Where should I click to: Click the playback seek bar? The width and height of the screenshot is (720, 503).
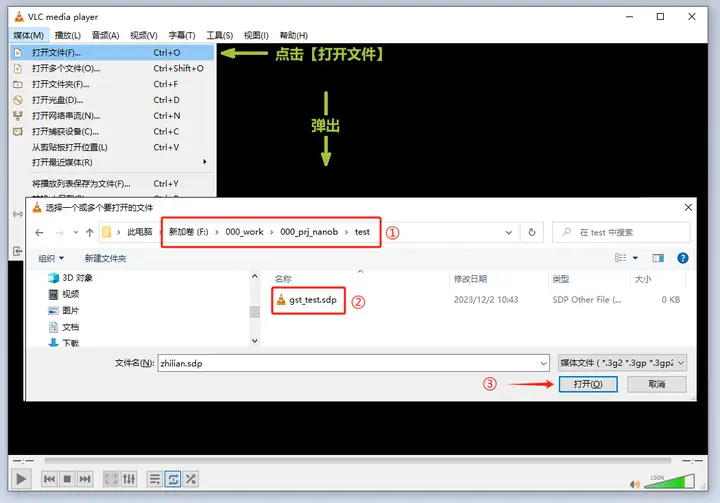(x=357, y=460)
